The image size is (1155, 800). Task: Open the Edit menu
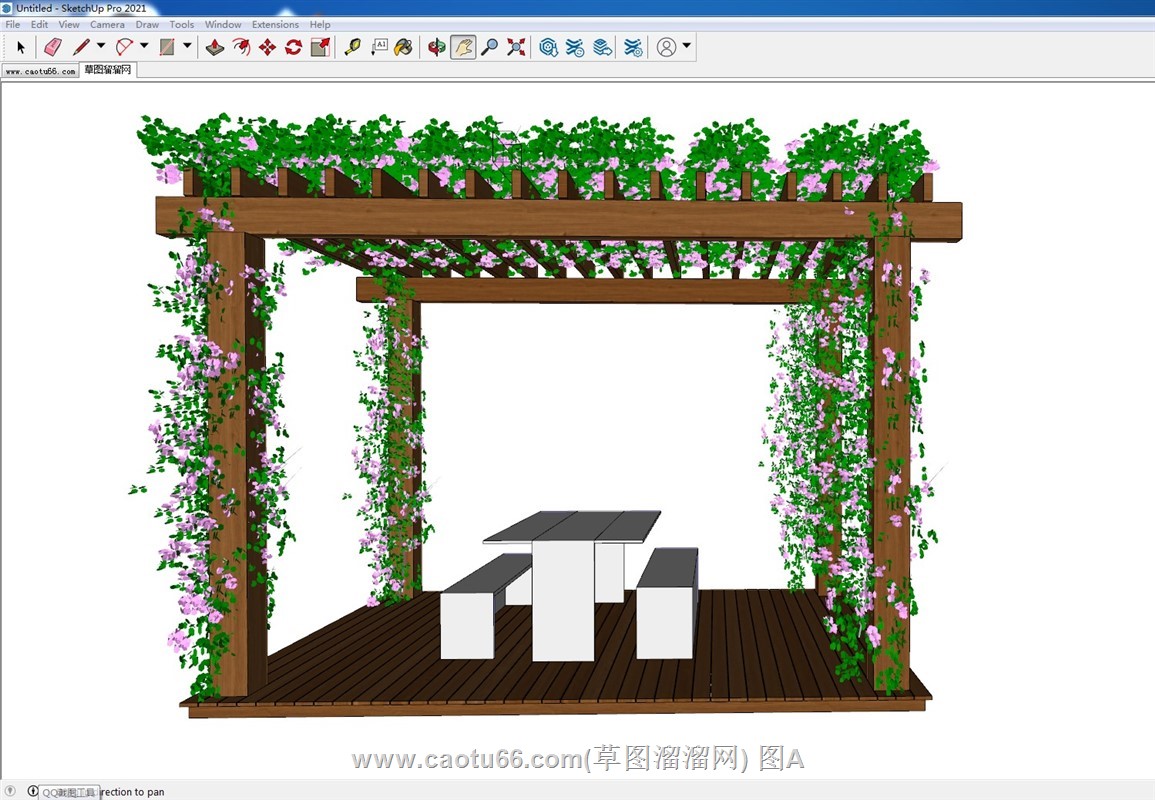[x=39, y=24]
